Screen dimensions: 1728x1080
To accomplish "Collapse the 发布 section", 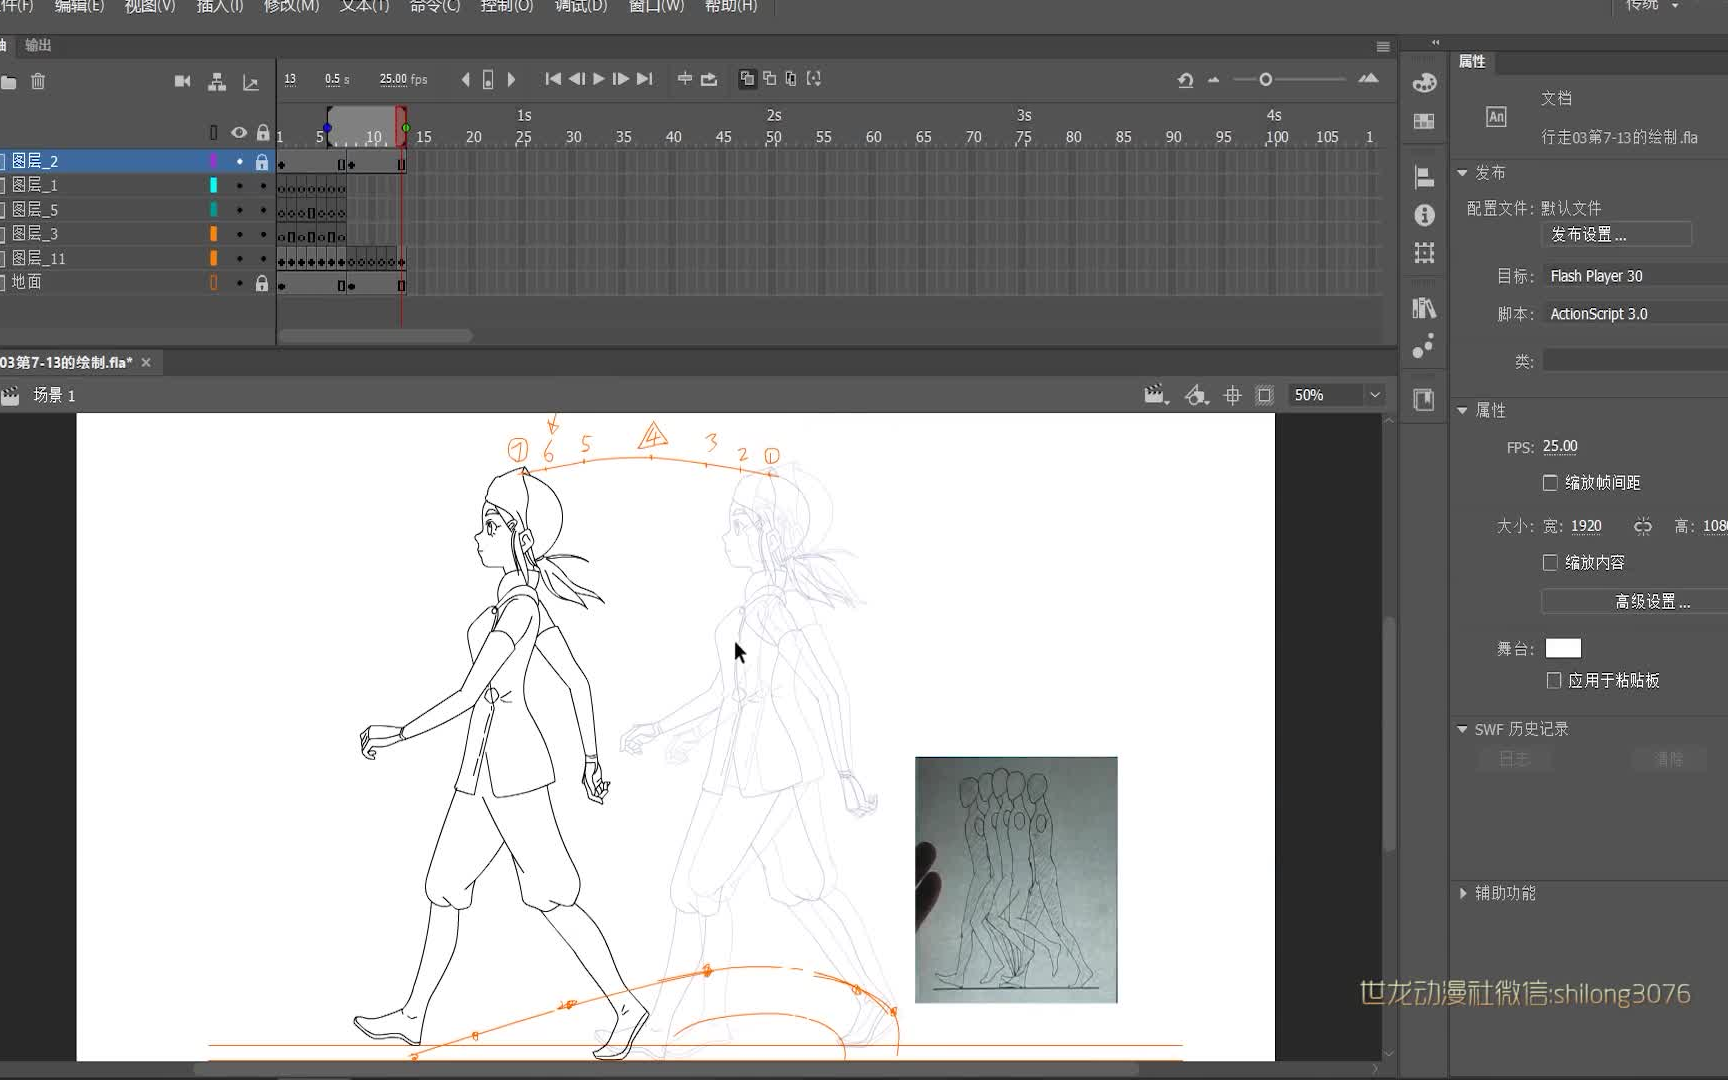I will [x=1462, y=173].
